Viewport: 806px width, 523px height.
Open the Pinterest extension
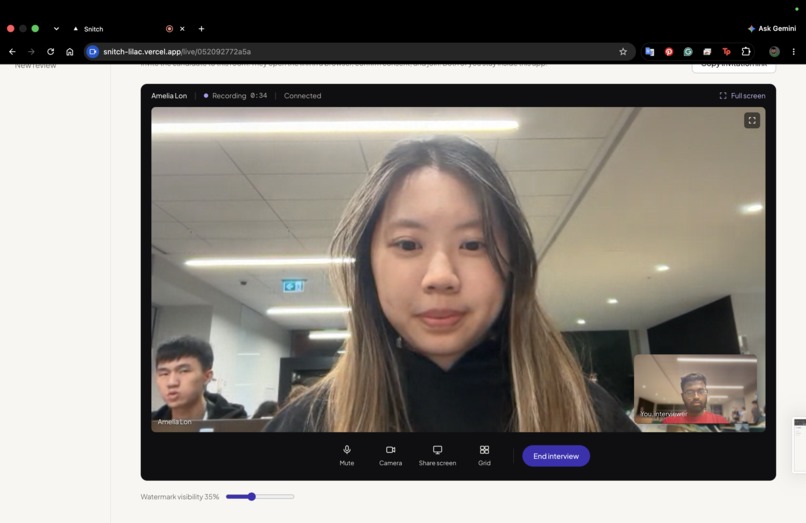pos(669,51)
